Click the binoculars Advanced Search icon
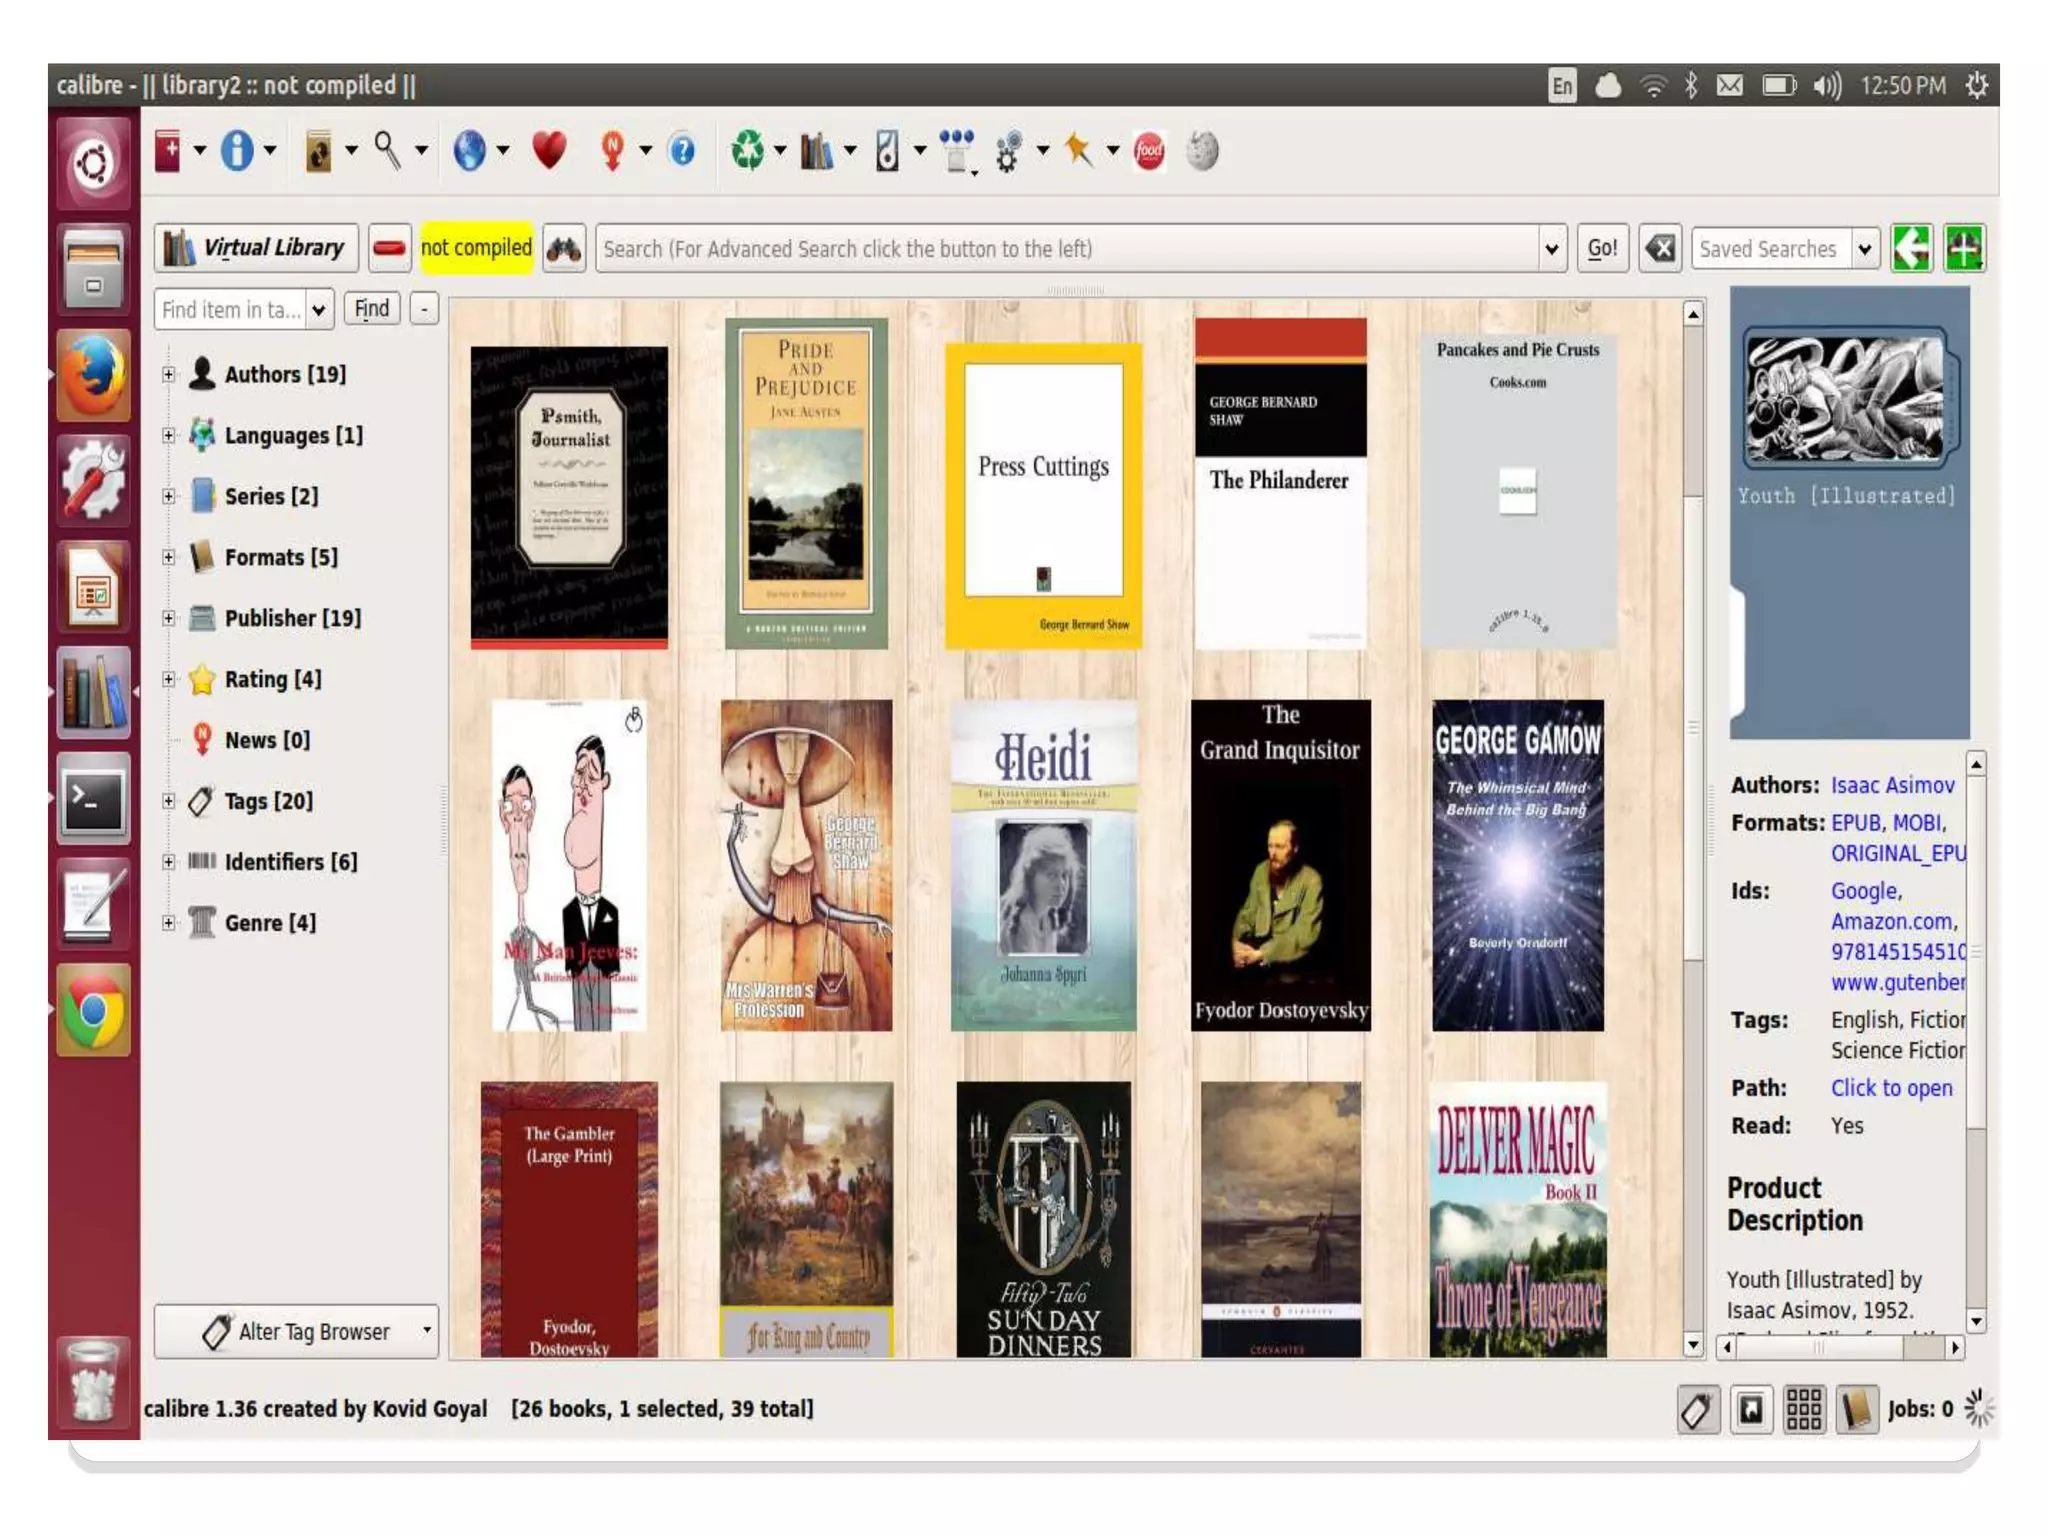The height and width of the screenshot is (1536, 2048). click(x=564, y=249)
